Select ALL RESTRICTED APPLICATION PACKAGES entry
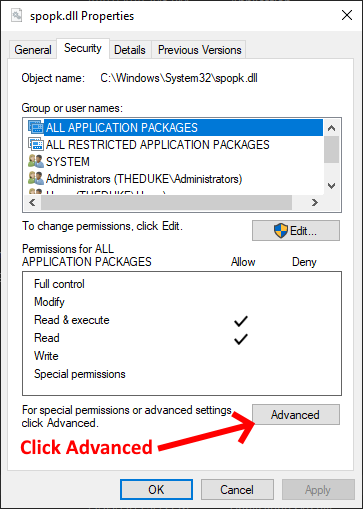 tap(157, 144)
